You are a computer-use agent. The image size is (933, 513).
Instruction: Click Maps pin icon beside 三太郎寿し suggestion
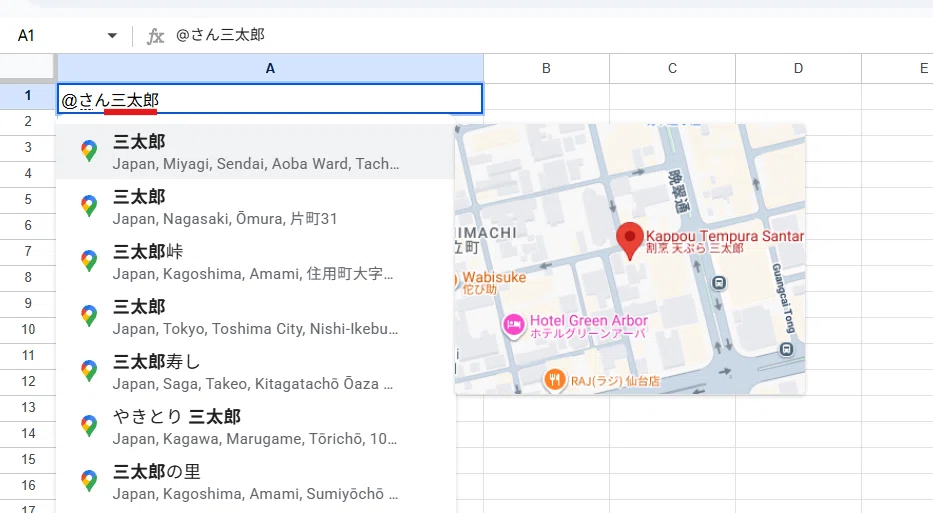tap(89, 371)
